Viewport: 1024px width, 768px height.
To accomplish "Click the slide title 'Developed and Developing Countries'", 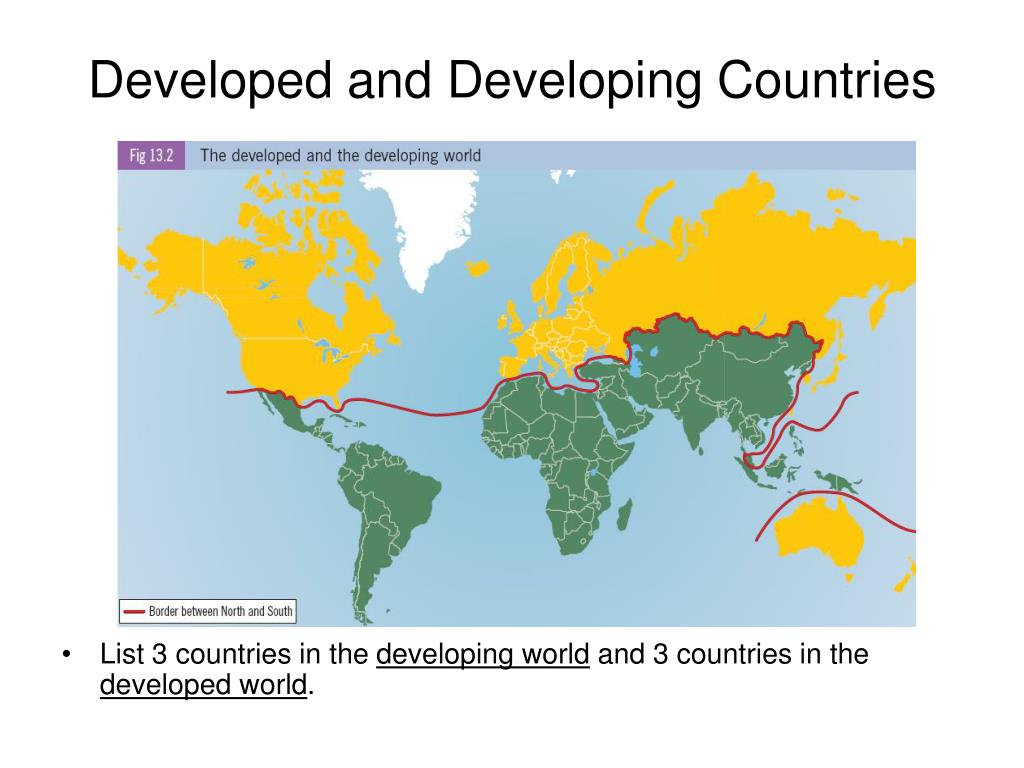I will tap(512, 80).
